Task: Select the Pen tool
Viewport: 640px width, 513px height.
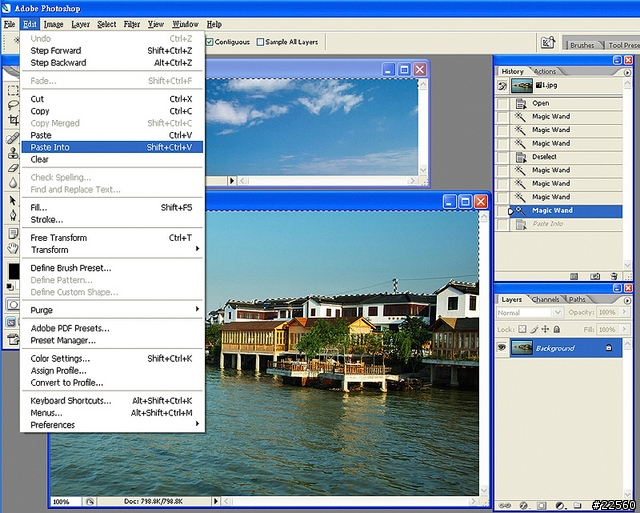Action: click(x=13, y=215)
